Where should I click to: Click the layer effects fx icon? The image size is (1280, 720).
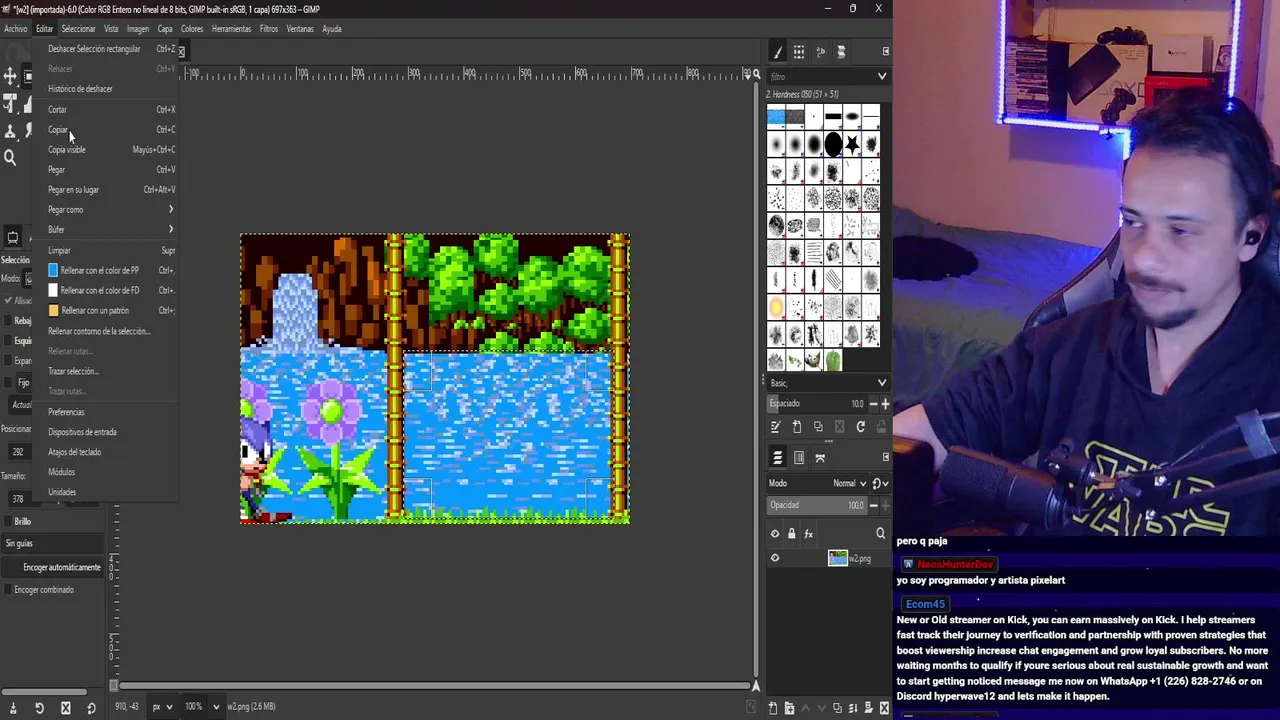click(809, 534)
